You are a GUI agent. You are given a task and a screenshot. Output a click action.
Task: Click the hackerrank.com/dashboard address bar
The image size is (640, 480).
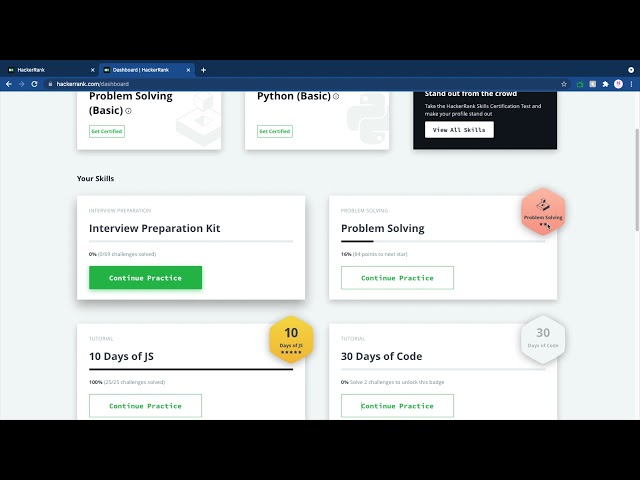tap(300, 84)
